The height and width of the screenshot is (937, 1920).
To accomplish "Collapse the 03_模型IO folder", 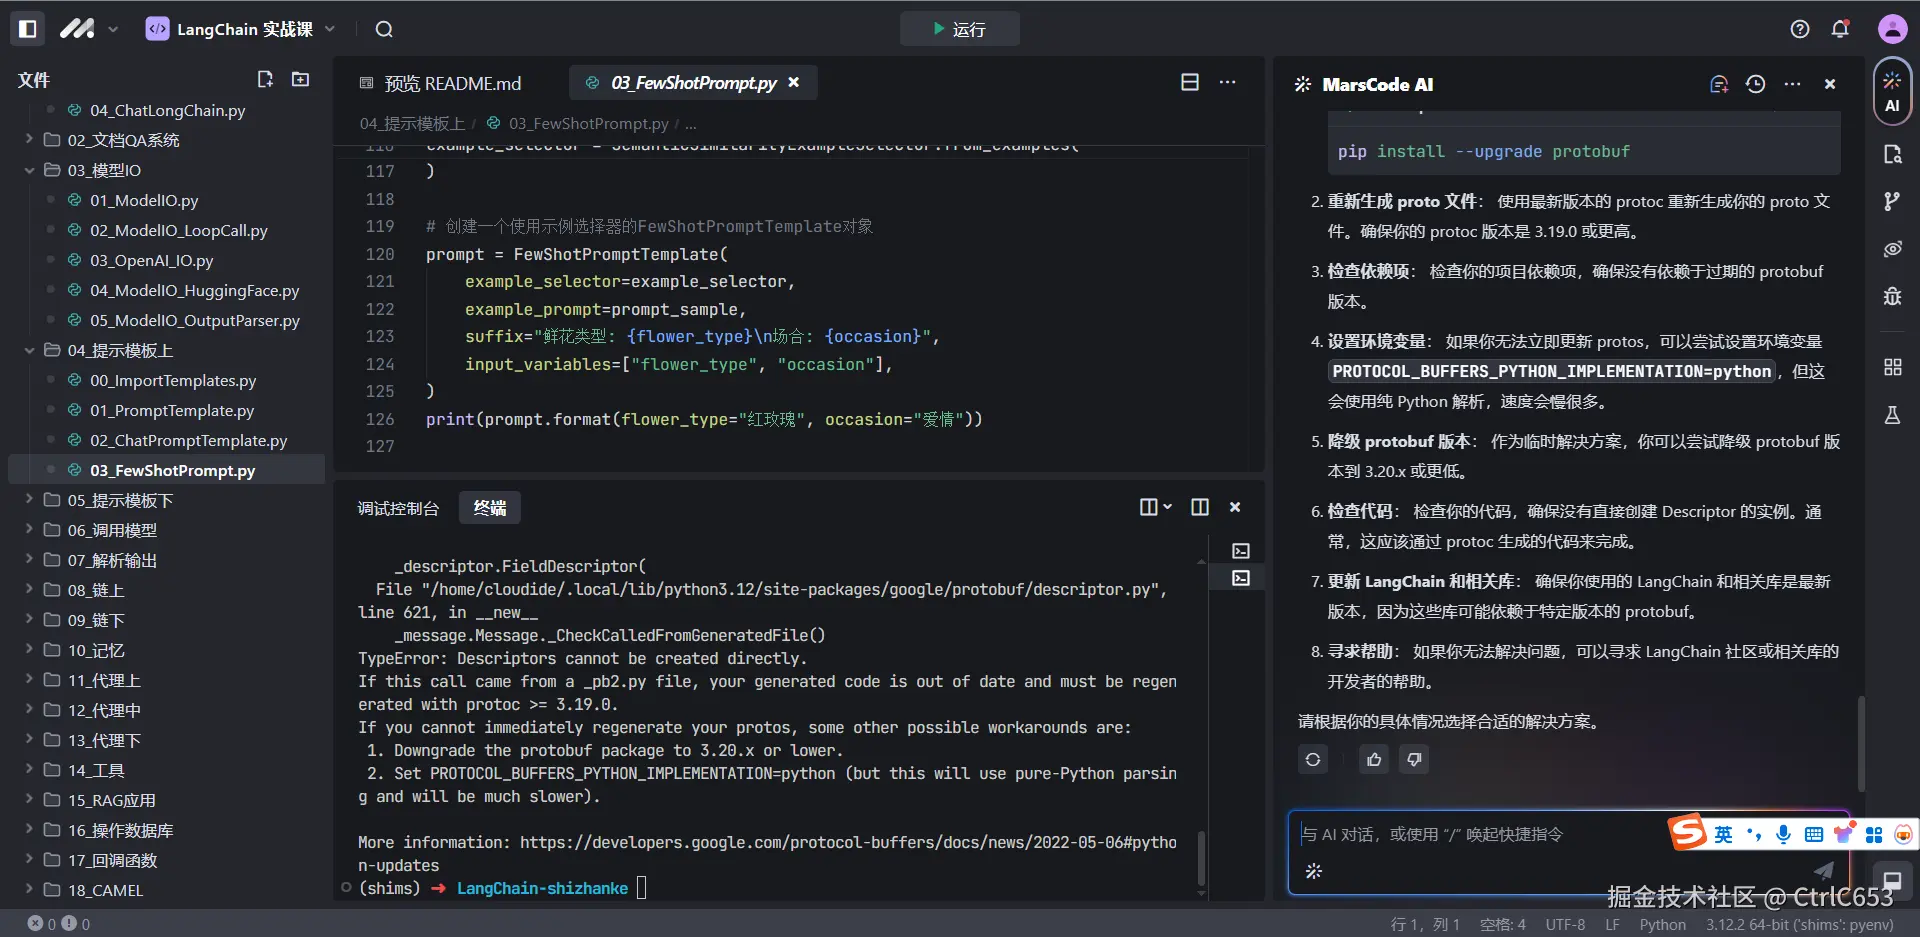I will (30, 170).
